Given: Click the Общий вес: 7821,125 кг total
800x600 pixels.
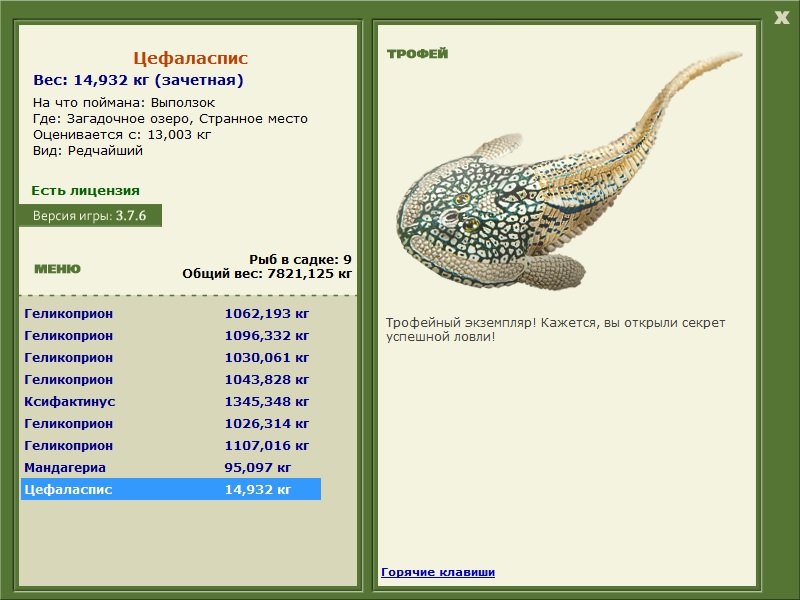Looking at the screenshot, I should [x=267, y=273].
